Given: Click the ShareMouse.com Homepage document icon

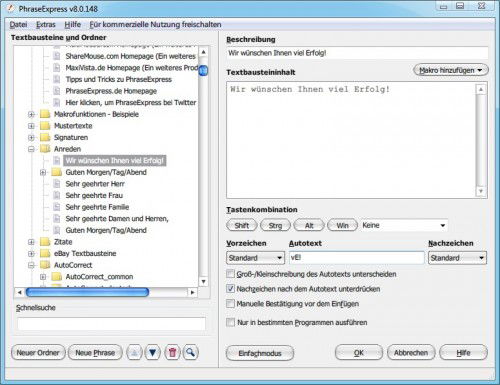Looking at the screenshot, I should [57, 56].
